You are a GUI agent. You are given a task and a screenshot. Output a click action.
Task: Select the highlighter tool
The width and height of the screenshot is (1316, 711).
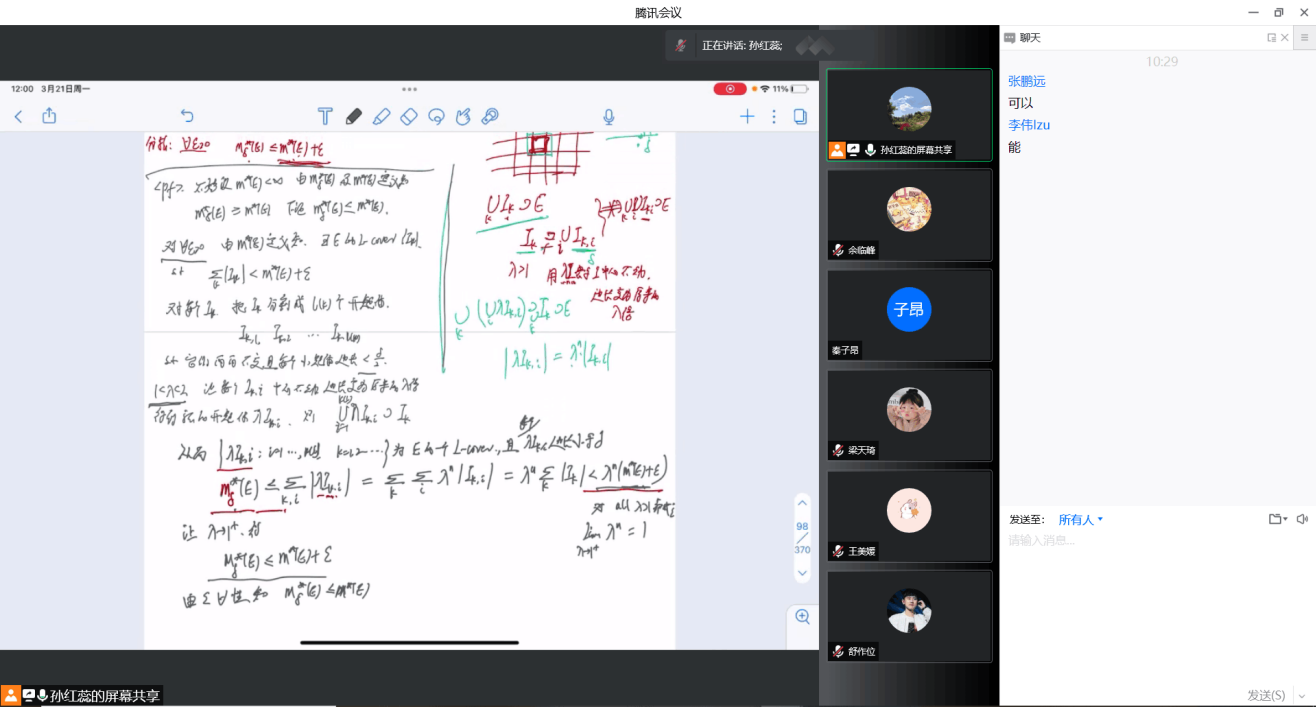(381, 116)
